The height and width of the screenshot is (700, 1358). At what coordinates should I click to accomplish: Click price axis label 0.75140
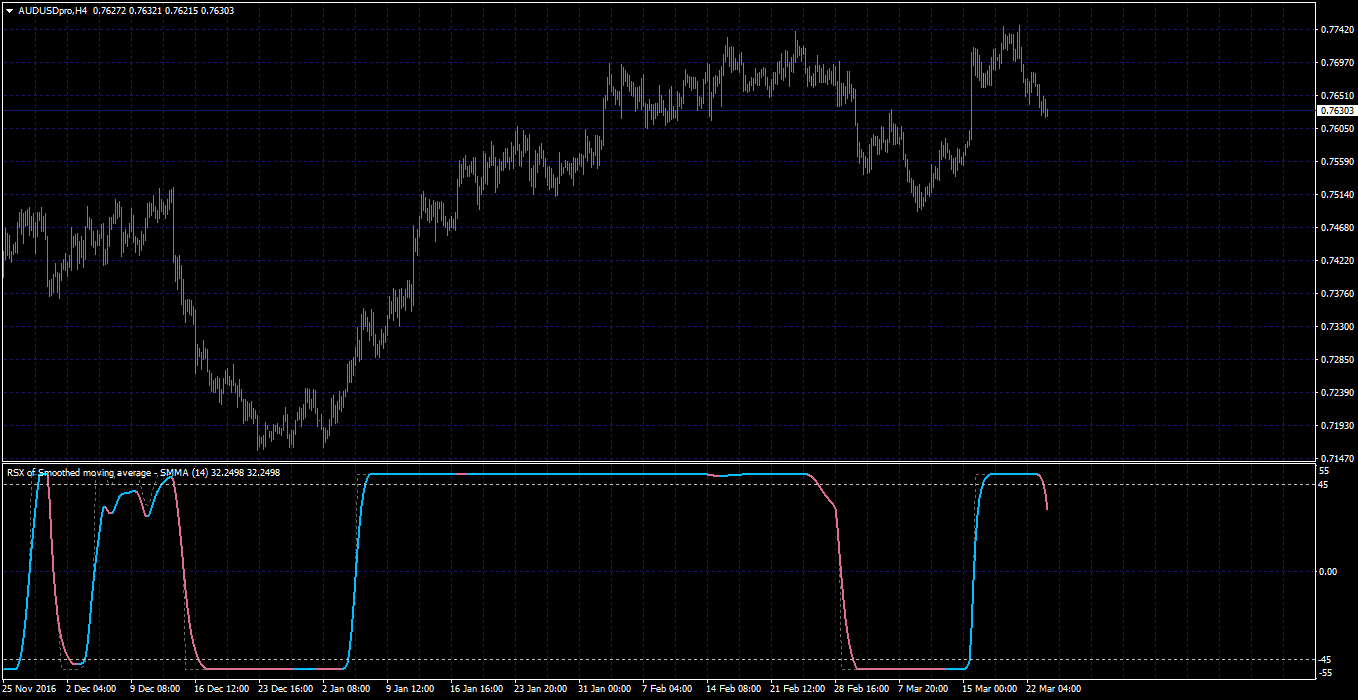[1337, 195]
